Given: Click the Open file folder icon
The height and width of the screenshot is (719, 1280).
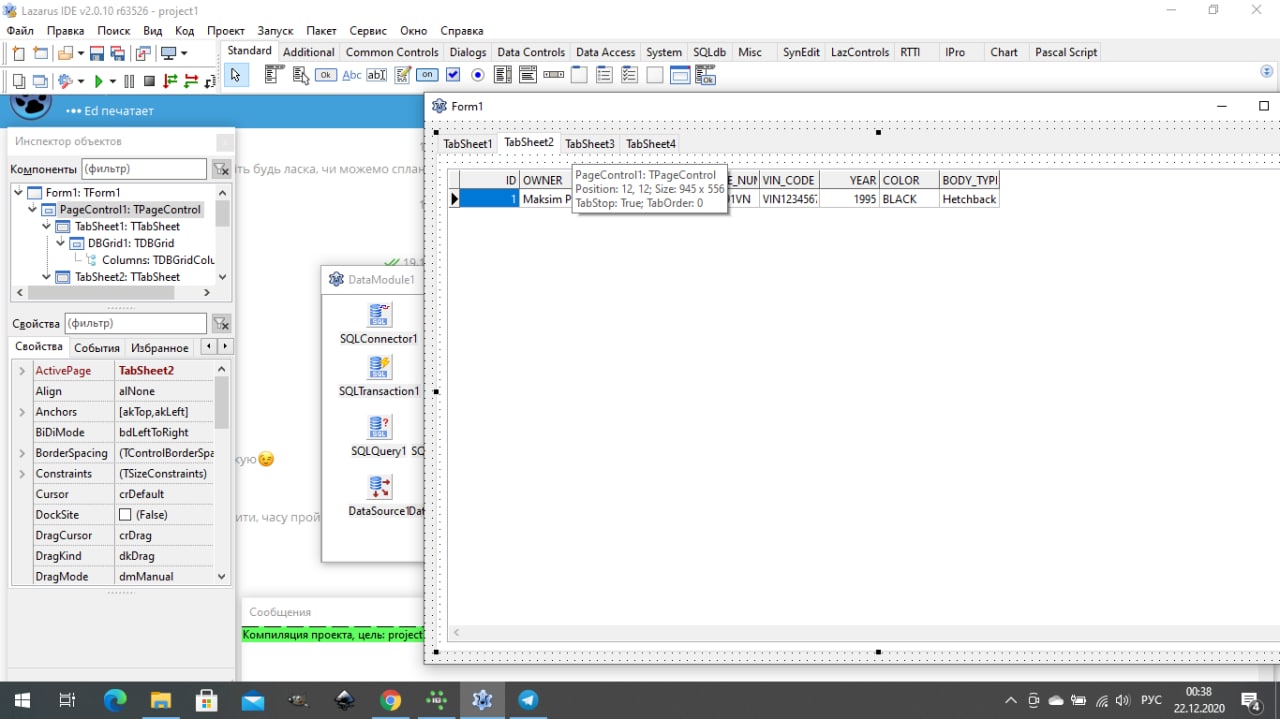Looking at the screenshot, I should tap(66, 54).
